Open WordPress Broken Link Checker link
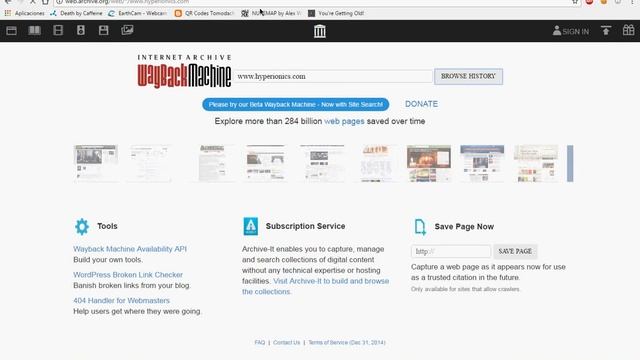Image resolution: width=640 pixels, height=360 pixels. 128,275
